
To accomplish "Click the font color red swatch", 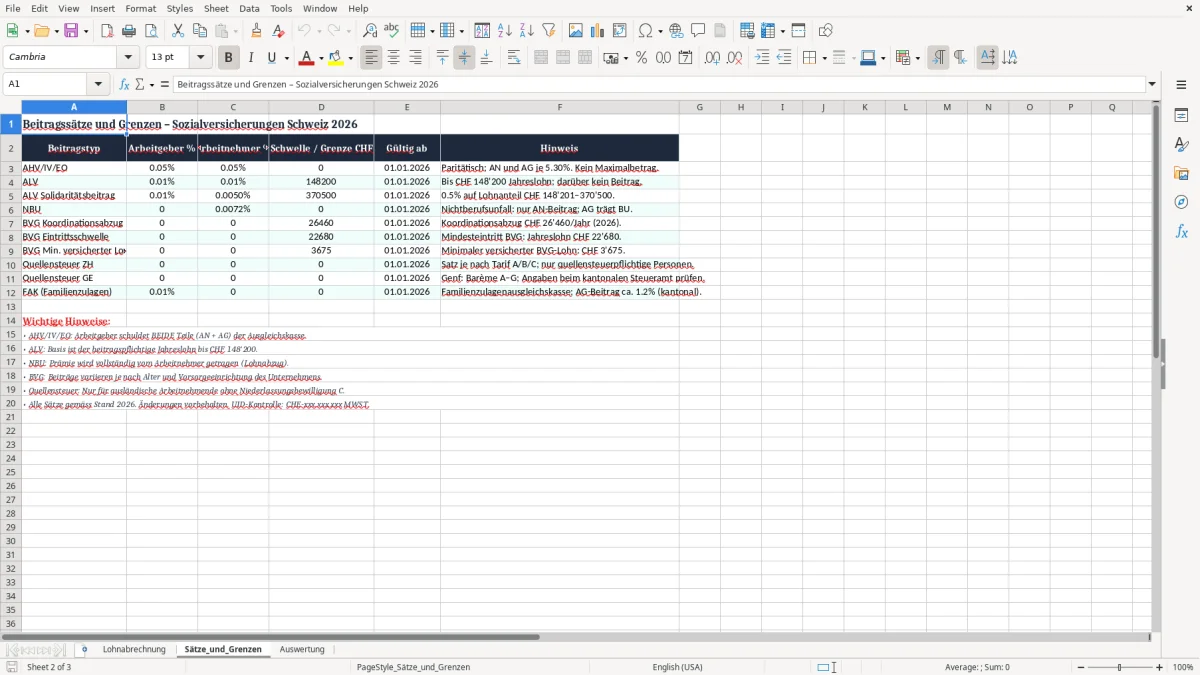I will (x=307, y=58).
